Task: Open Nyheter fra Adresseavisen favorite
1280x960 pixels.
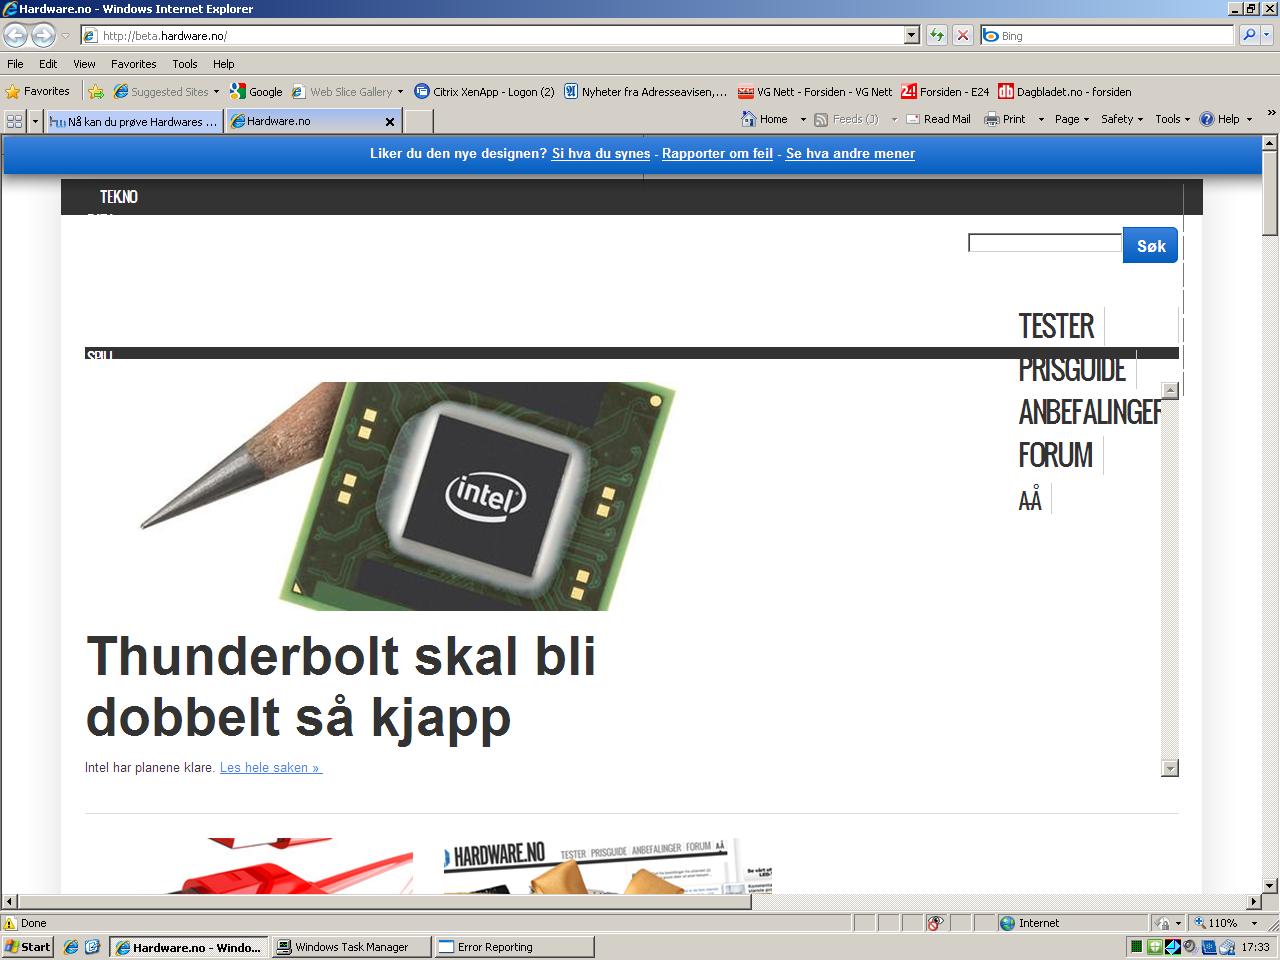Action: (646, 92)
